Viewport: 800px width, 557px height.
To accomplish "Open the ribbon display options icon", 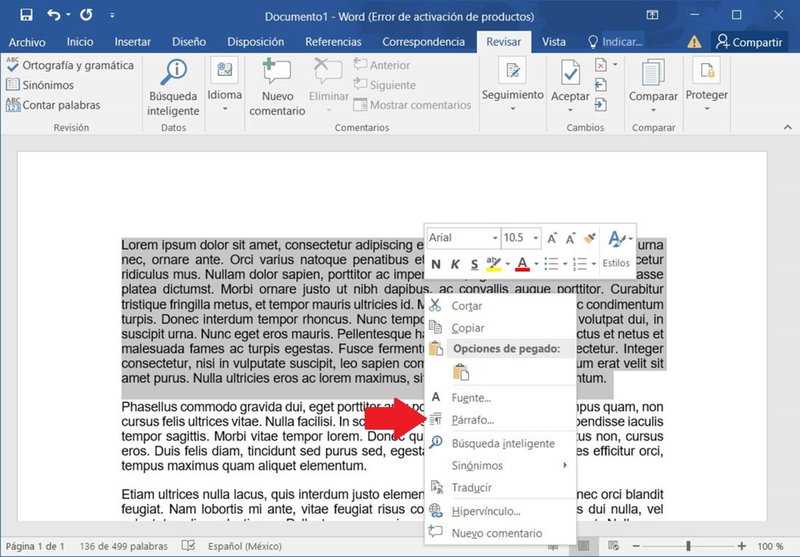I will click(x=652, y=15).
